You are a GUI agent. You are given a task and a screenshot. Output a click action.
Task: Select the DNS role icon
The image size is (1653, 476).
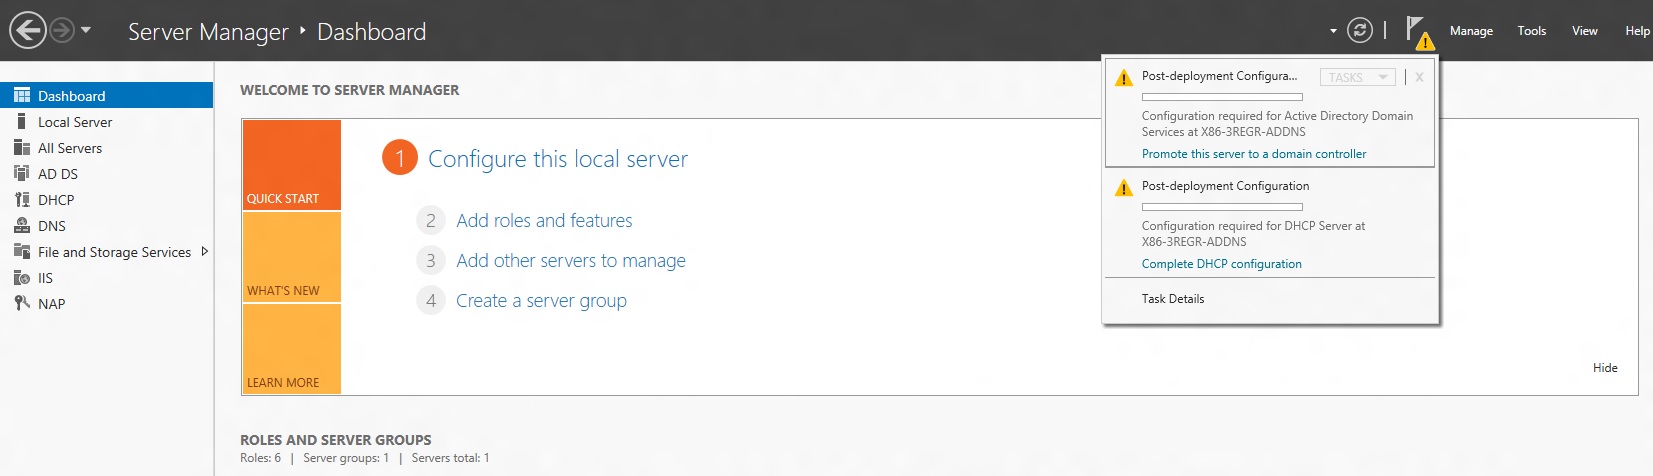coord(21,225)
